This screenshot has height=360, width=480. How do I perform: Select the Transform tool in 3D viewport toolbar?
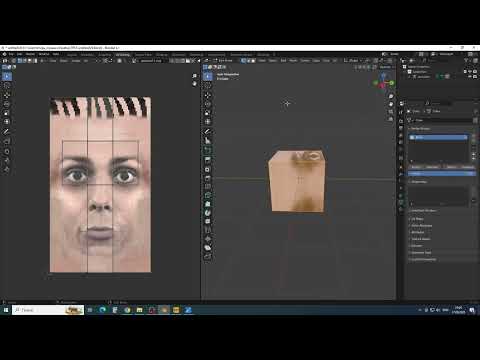pos(207,122)
